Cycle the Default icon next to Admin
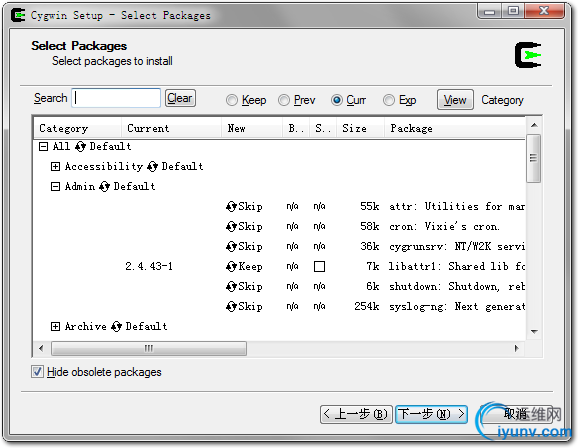This screenshot has width=578, height=448. [x=104, y=187]
